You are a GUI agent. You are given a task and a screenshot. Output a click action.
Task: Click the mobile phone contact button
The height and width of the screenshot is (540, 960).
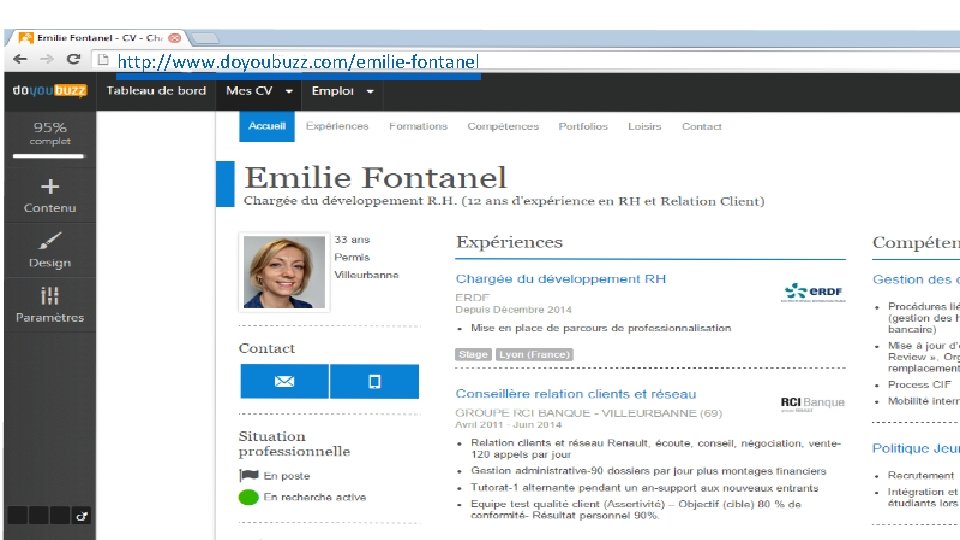click(x=374, y=381)
